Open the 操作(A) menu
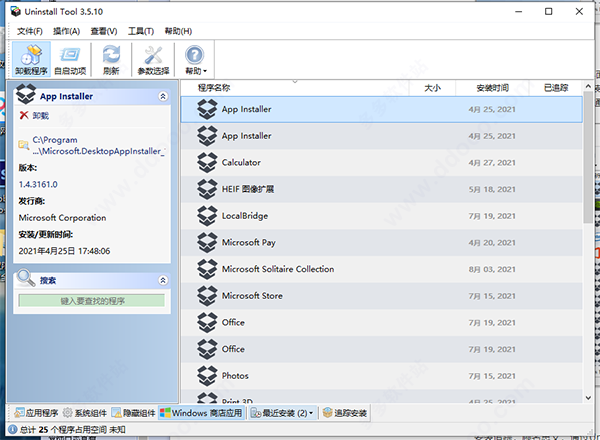 coord(66,31)
